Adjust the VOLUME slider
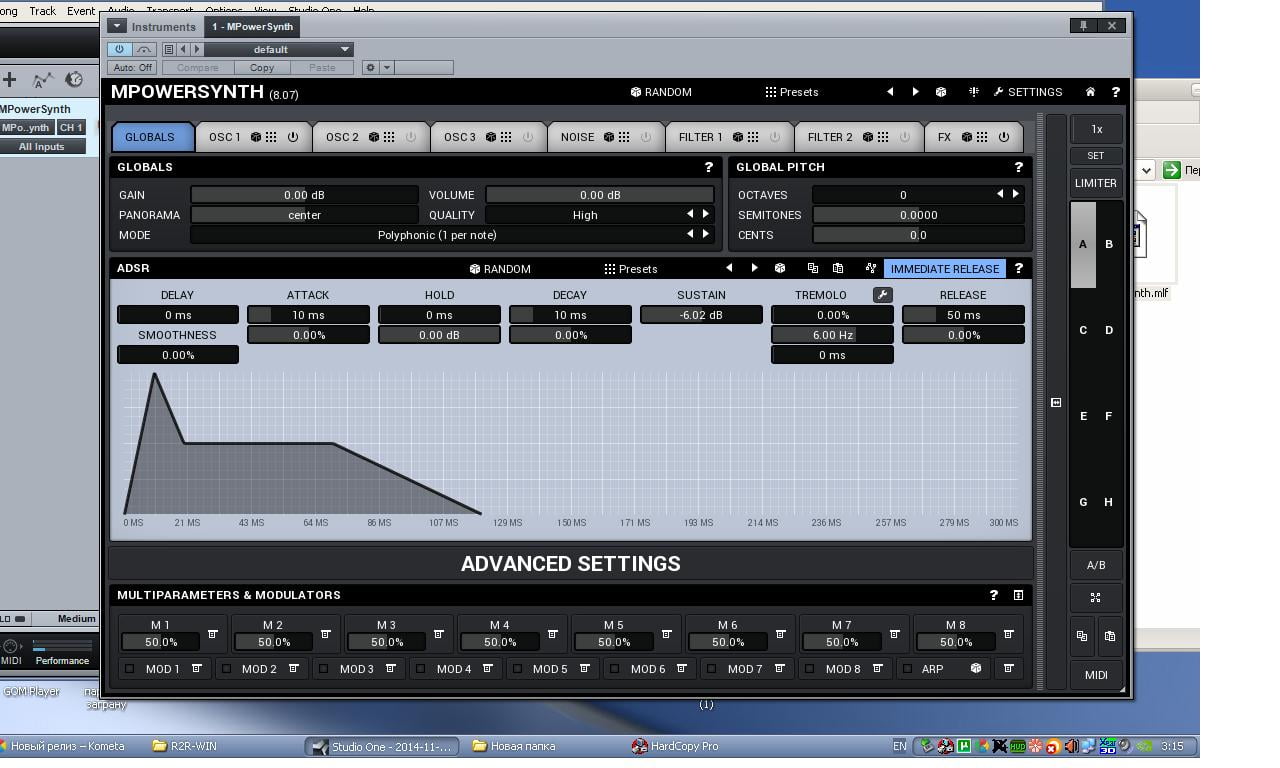 coord(600,195)
